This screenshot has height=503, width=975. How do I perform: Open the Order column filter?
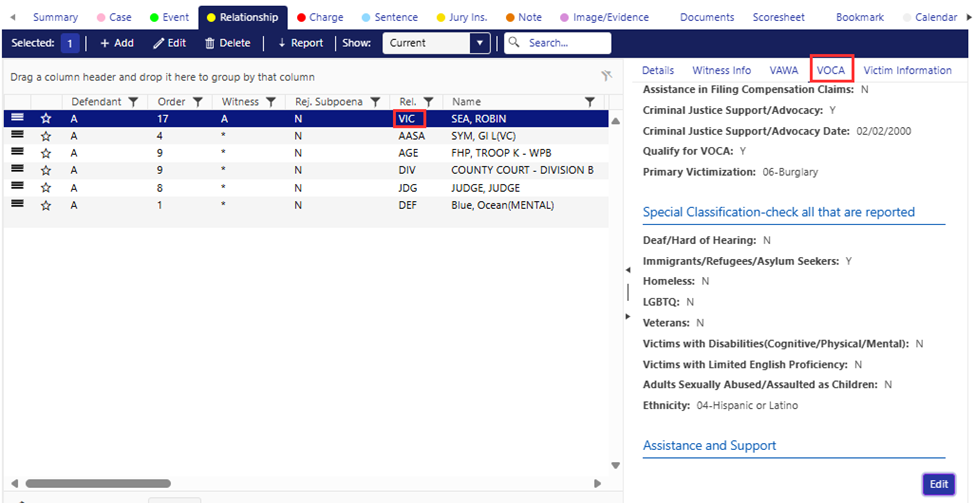tap(198, 102)
